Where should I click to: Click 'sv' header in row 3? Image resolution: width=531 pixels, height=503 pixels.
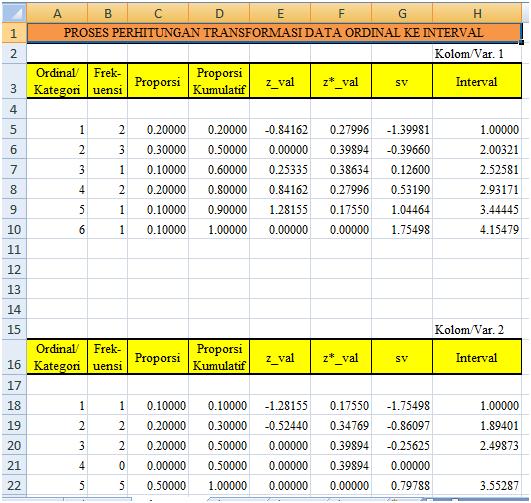pos(402,81)
